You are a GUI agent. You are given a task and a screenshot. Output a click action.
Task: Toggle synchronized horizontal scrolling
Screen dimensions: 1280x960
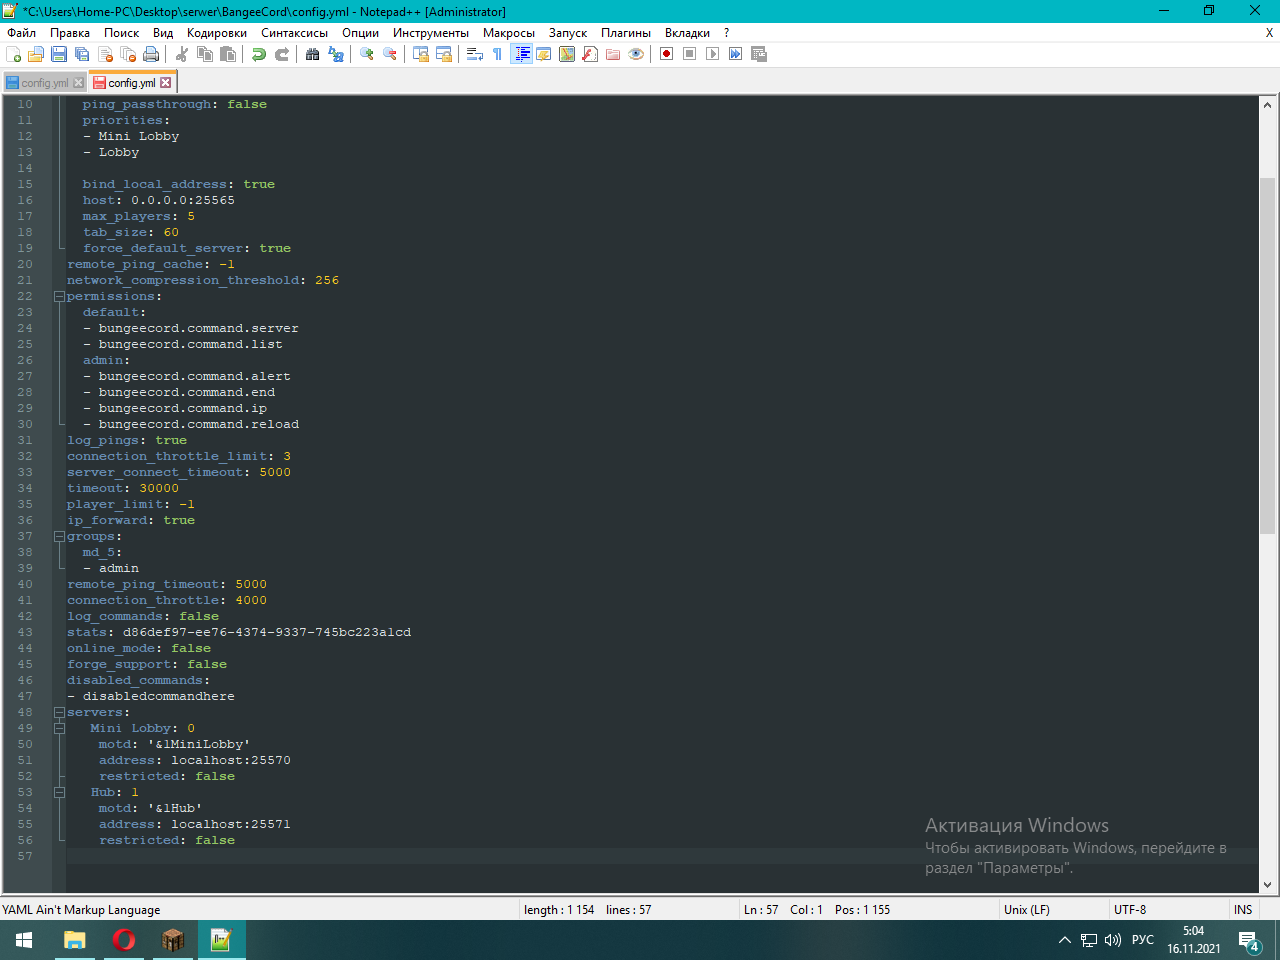click(x=443, y=54)
